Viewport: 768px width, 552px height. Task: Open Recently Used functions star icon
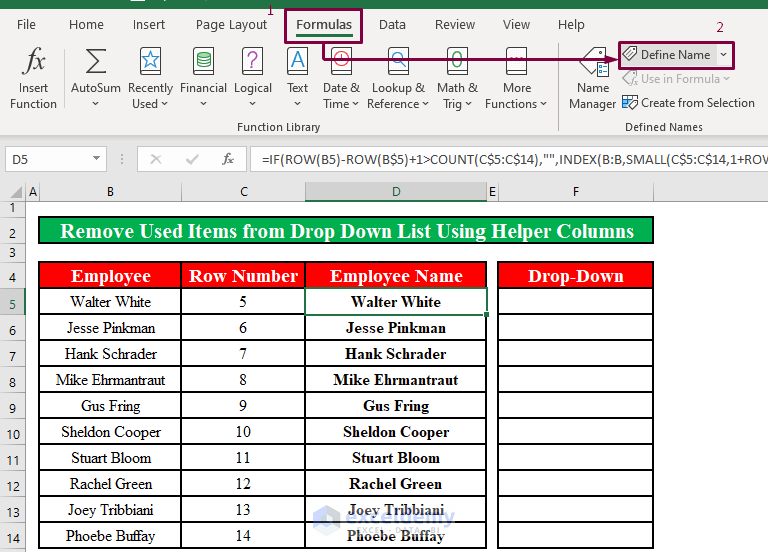tap(150, 61)
